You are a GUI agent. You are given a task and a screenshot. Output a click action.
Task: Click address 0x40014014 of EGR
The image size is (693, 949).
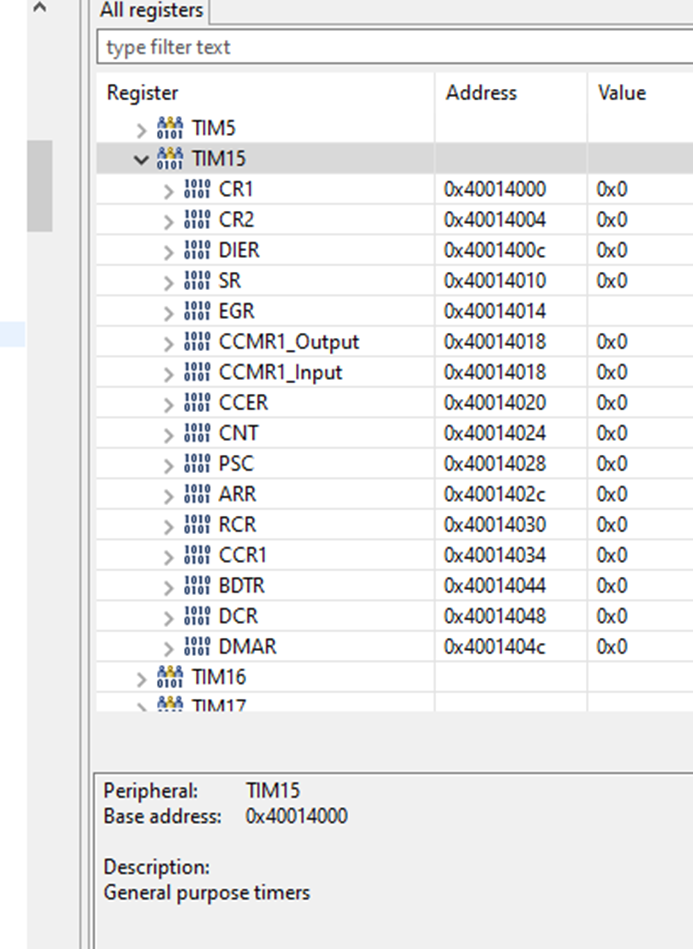(494, 310)
